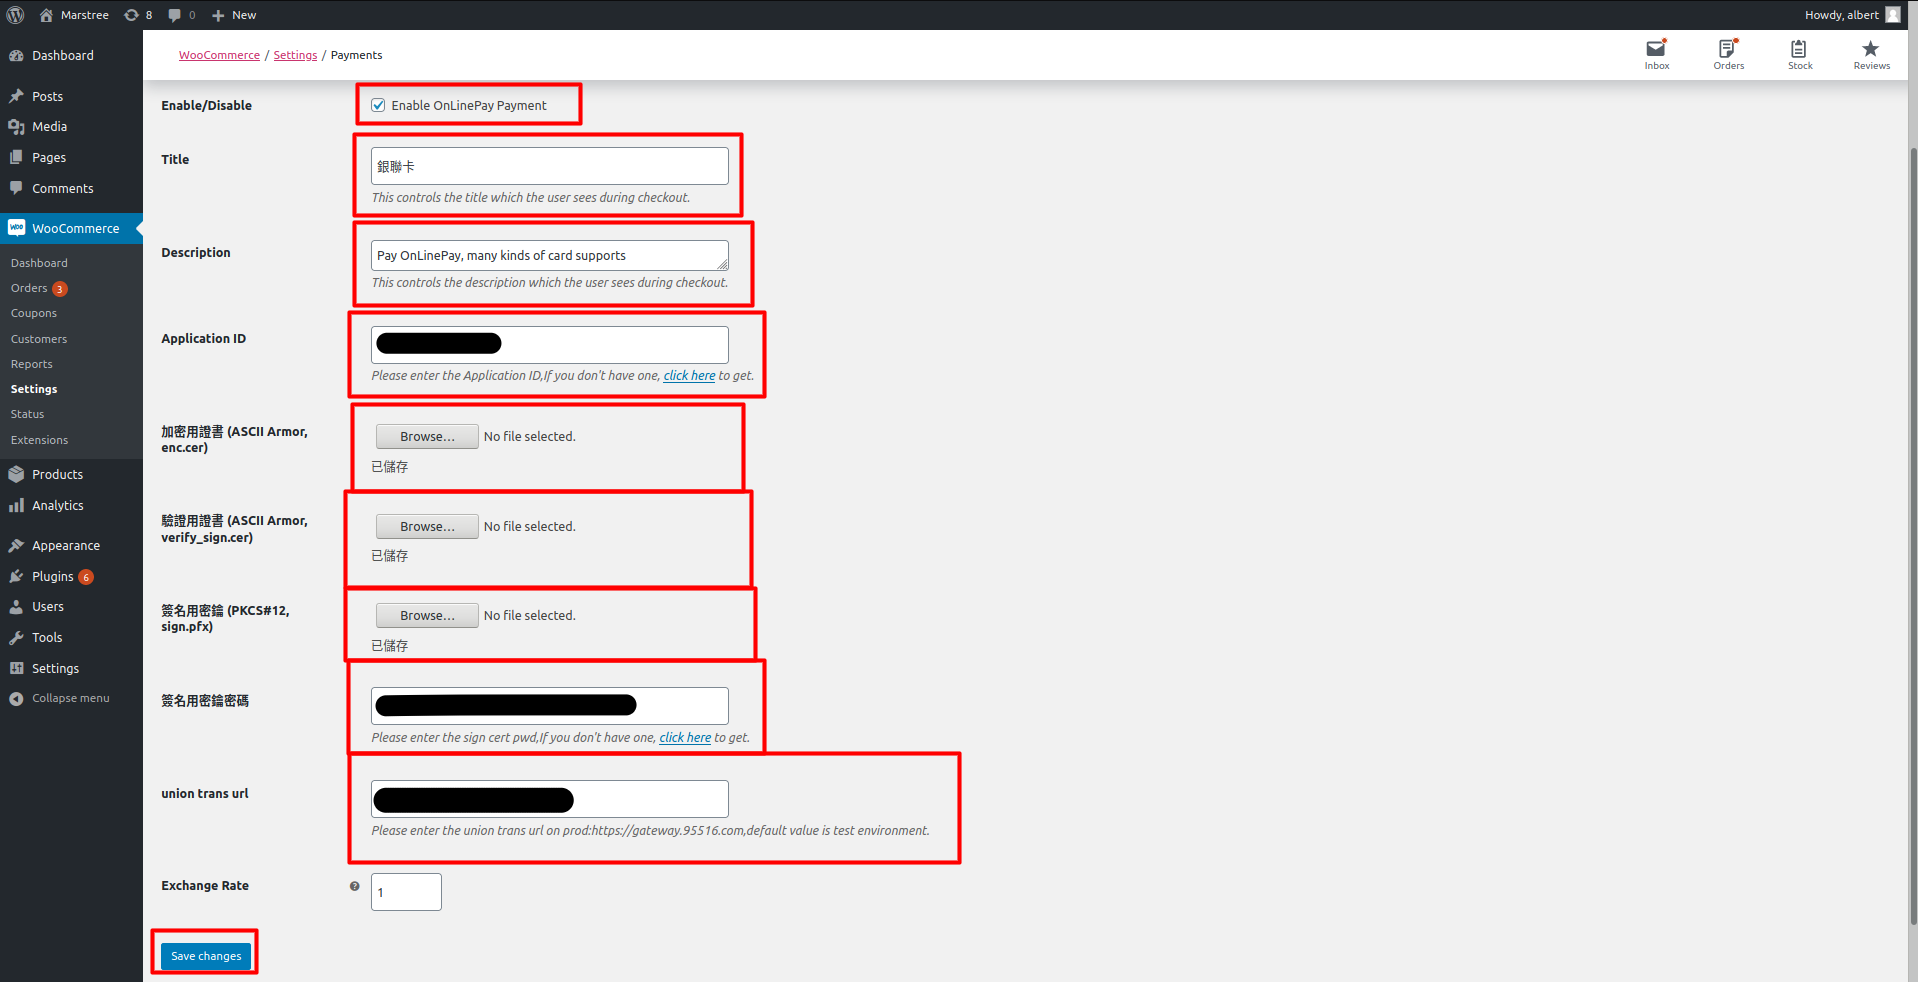1918x982 pixels.
Task: Click the updates icon showing 8
Action: [138, 15]
